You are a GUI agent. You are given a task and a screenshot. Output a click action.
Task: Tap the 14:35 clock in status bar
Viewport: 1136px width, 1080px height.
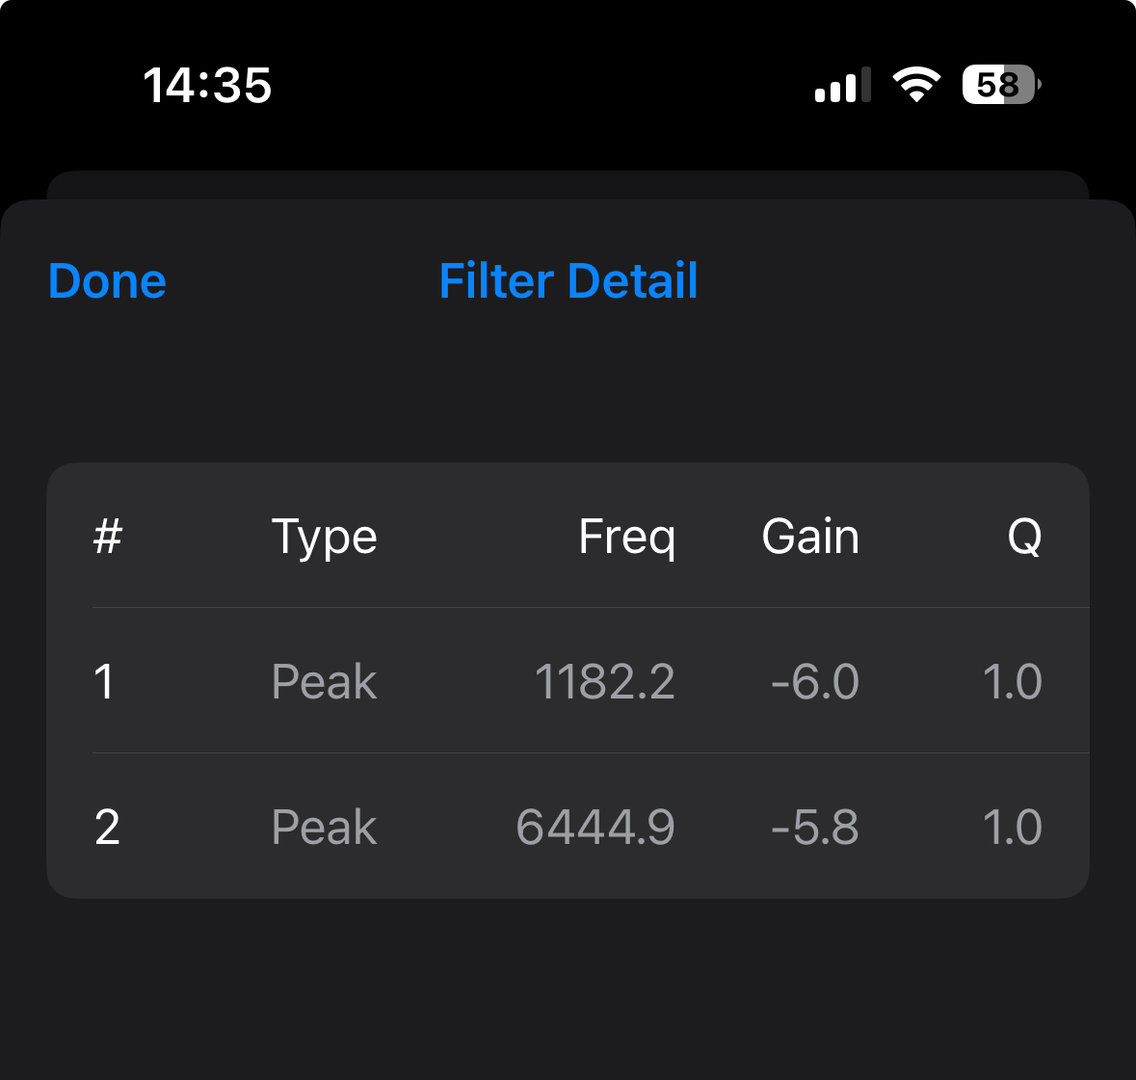207,85
